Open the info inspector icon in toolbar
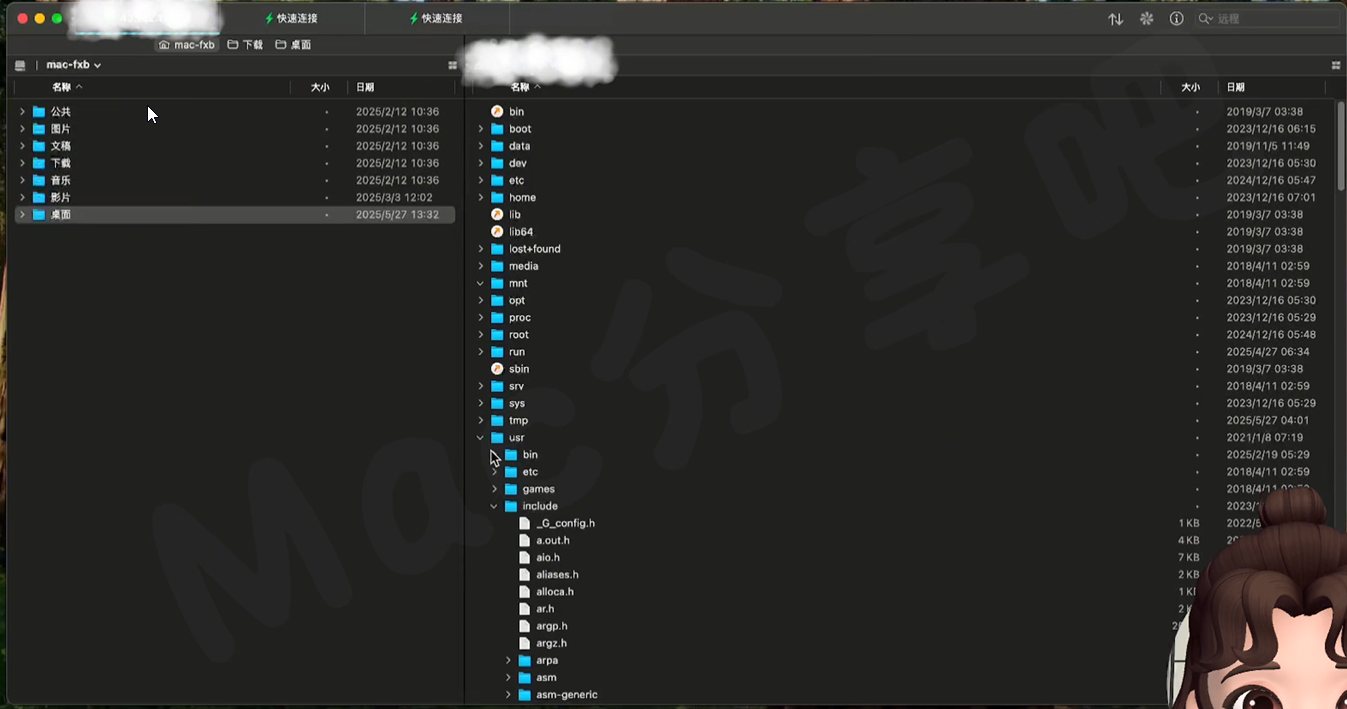The image size is (1347, 709). coord(1177,19)
